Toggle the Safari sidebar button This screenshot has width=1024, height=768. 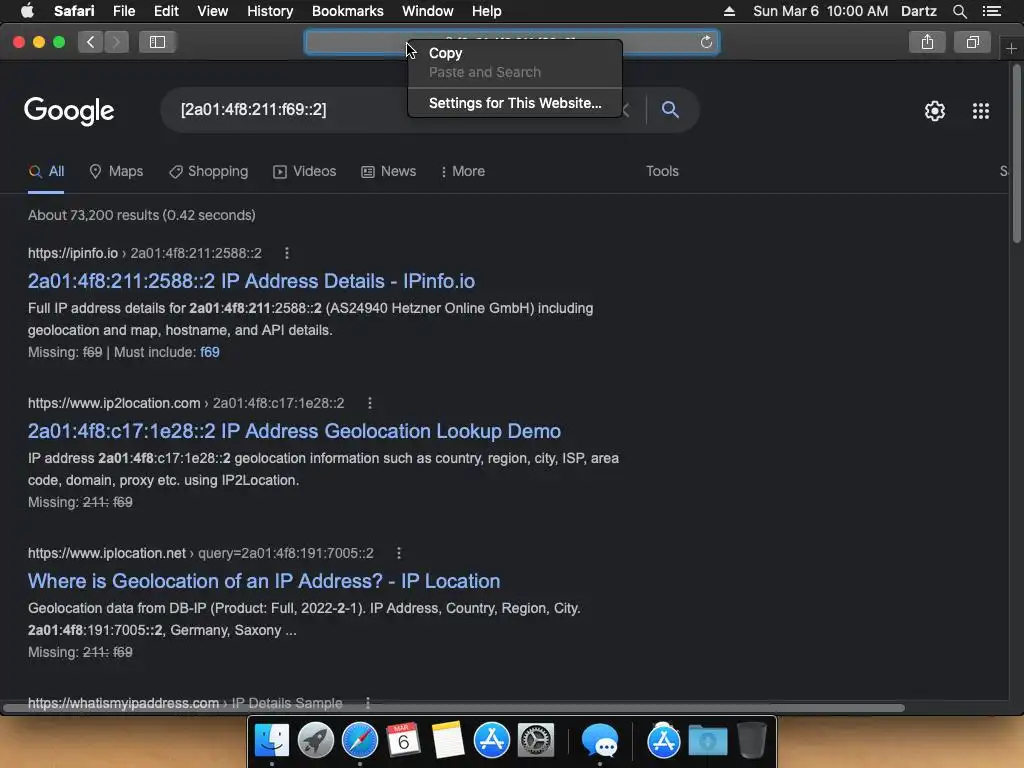(x=157, y=42)
